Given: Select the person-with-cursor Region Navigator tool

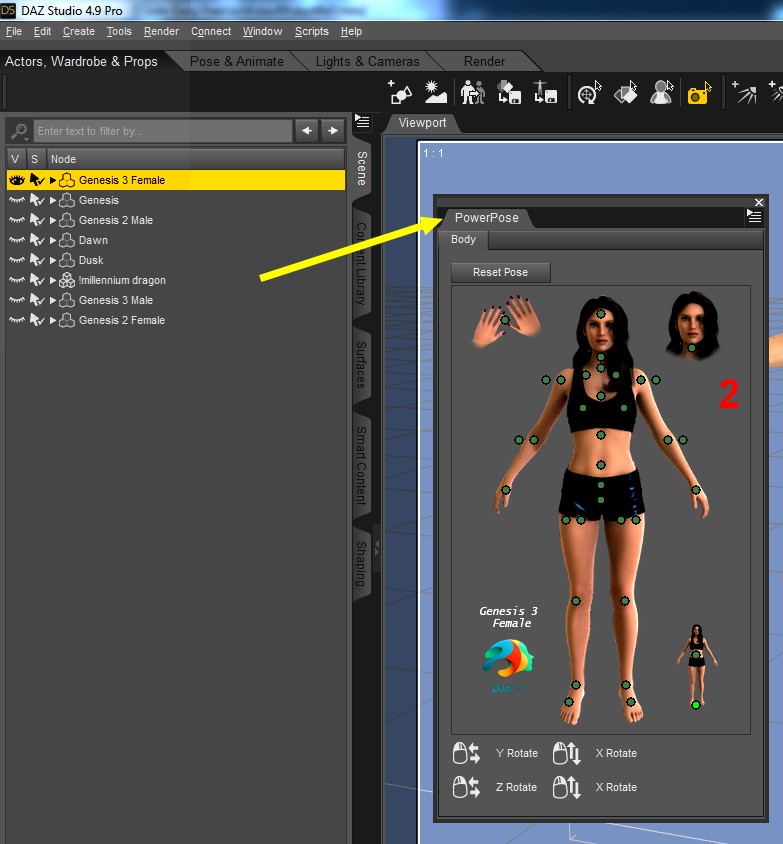Looking at the screenshot, I should coord(661,92).
